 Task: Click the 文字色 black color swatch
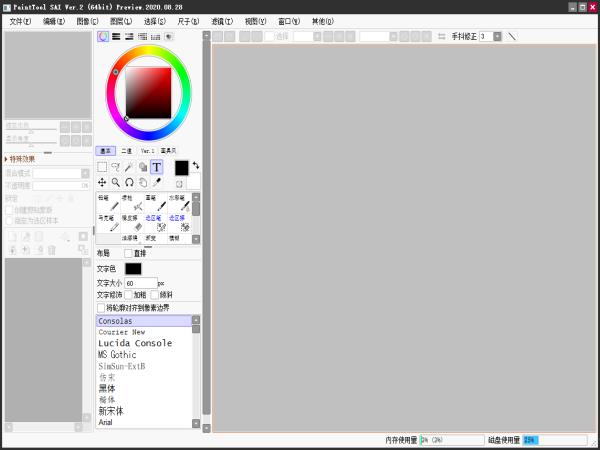(x=133, y=269)
